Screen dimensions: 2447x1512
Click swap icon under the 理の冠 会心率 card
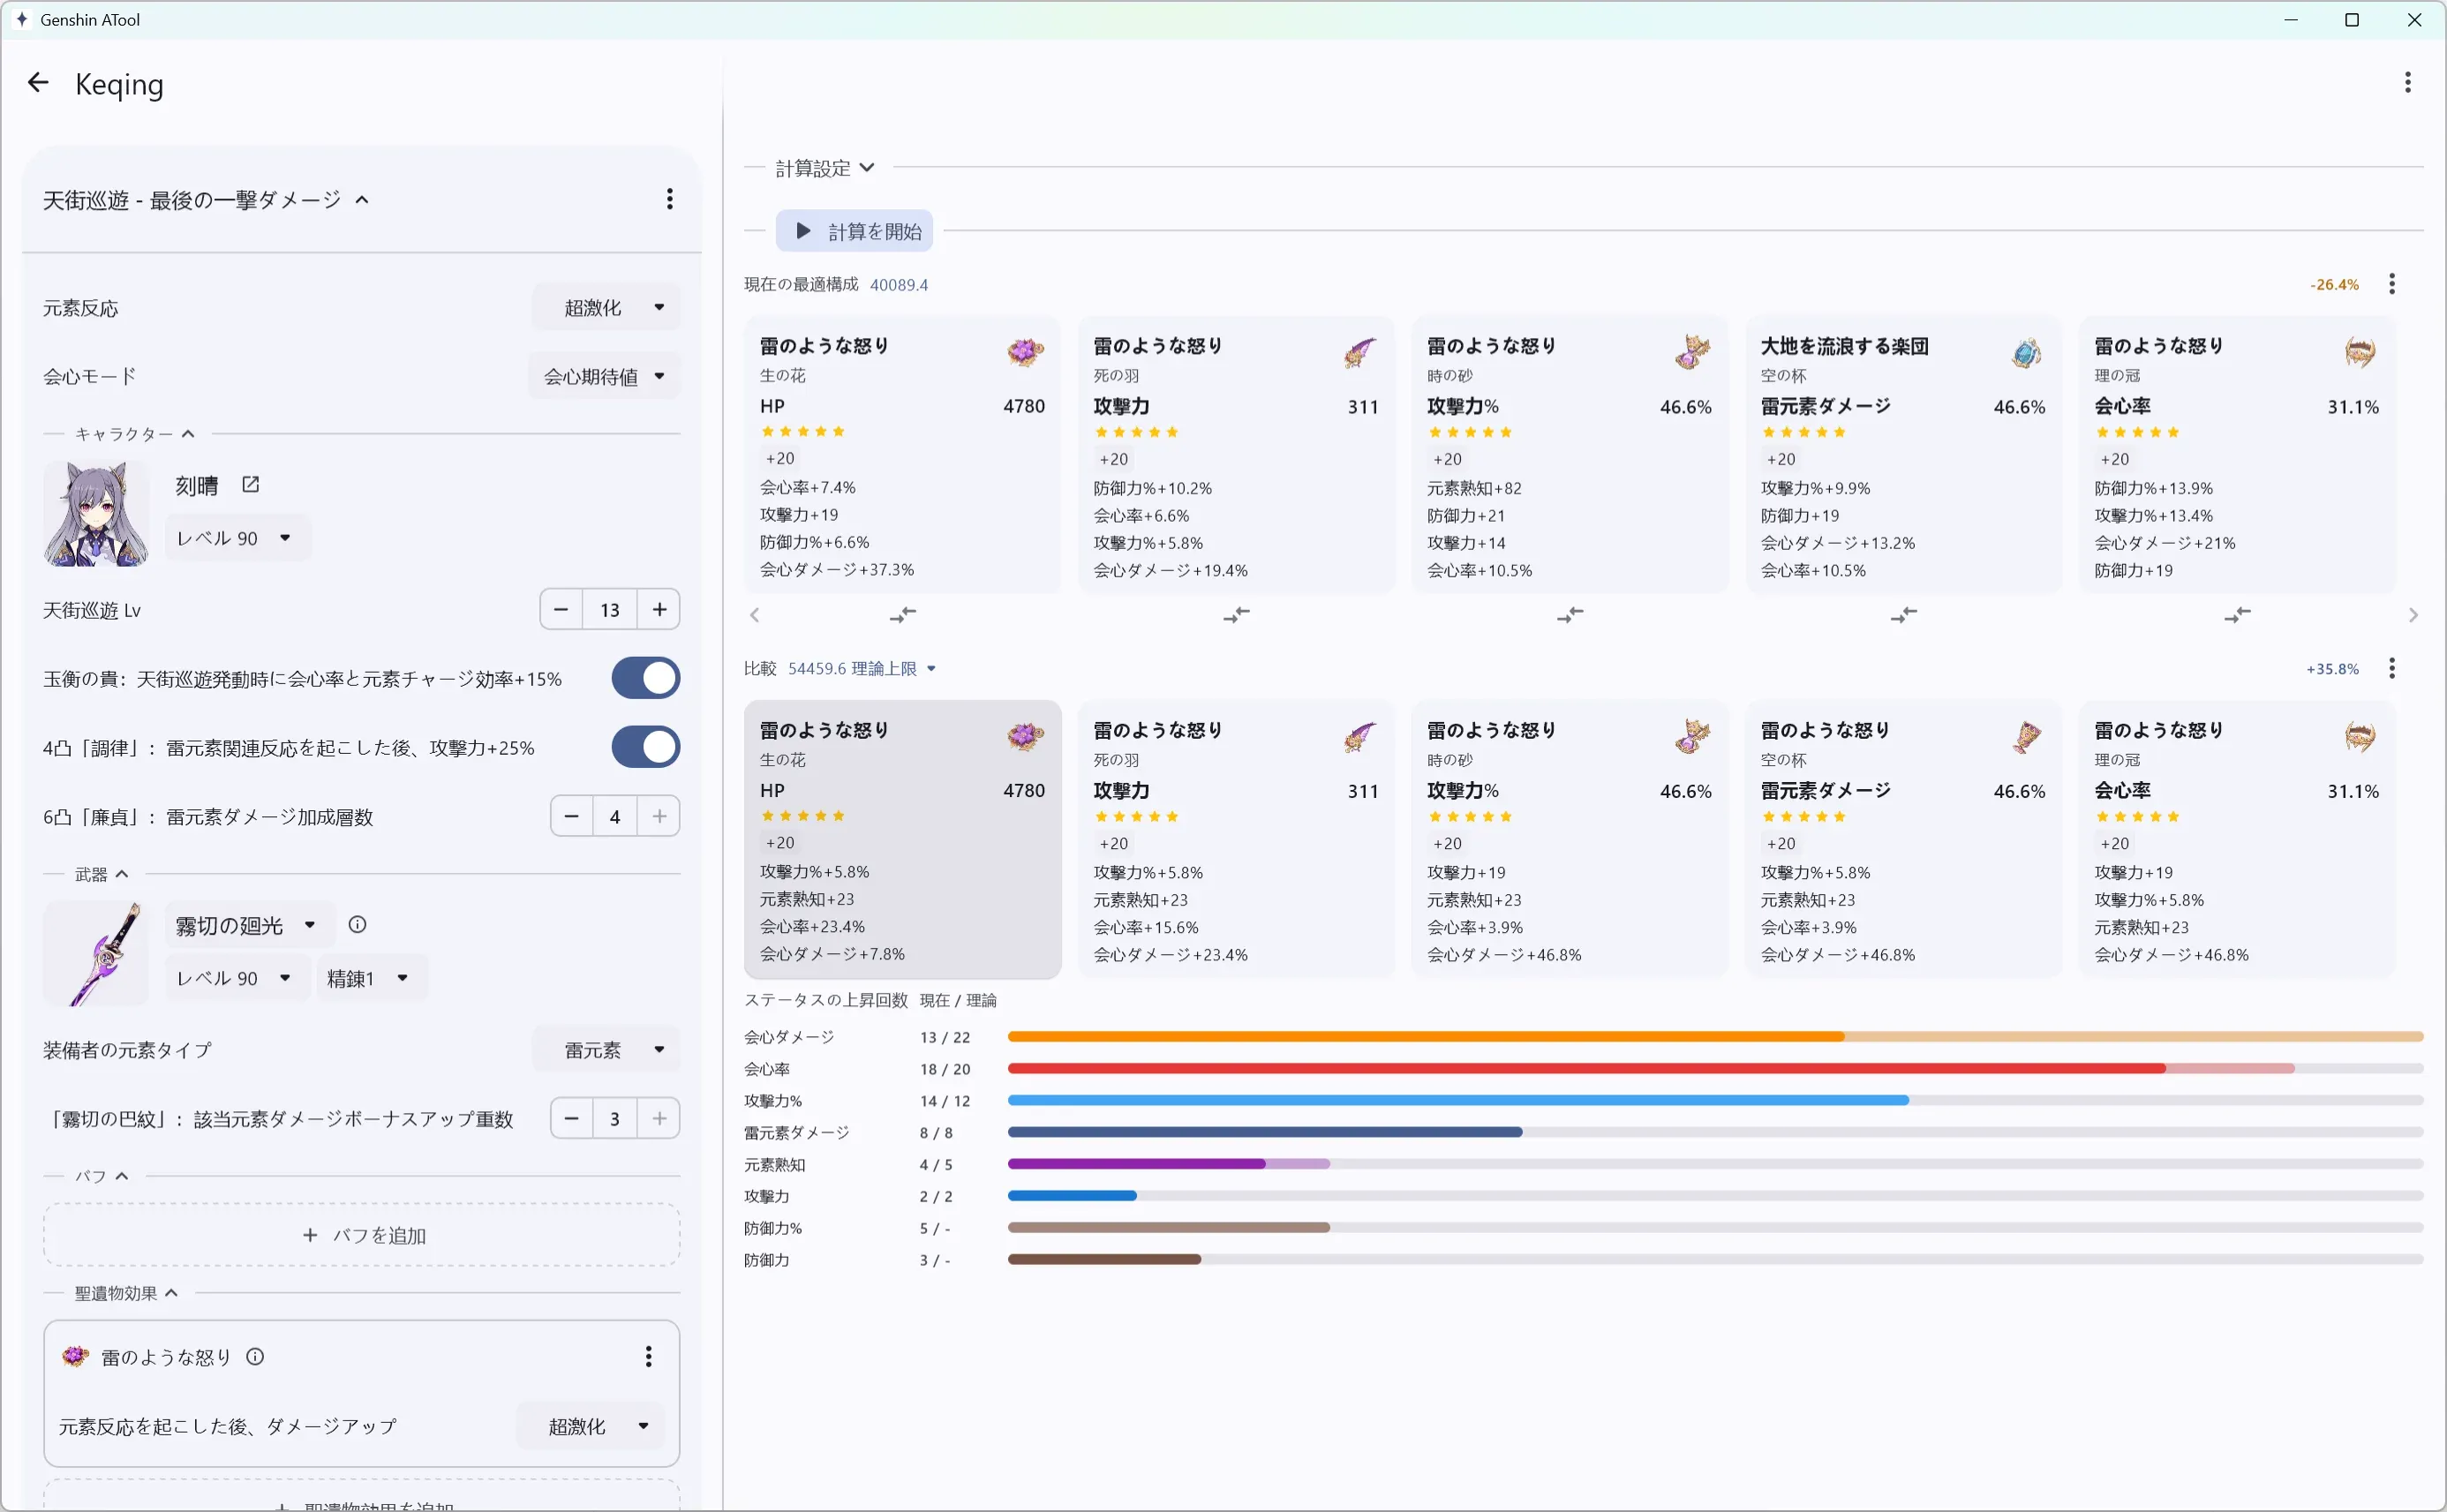[2237, 614]
